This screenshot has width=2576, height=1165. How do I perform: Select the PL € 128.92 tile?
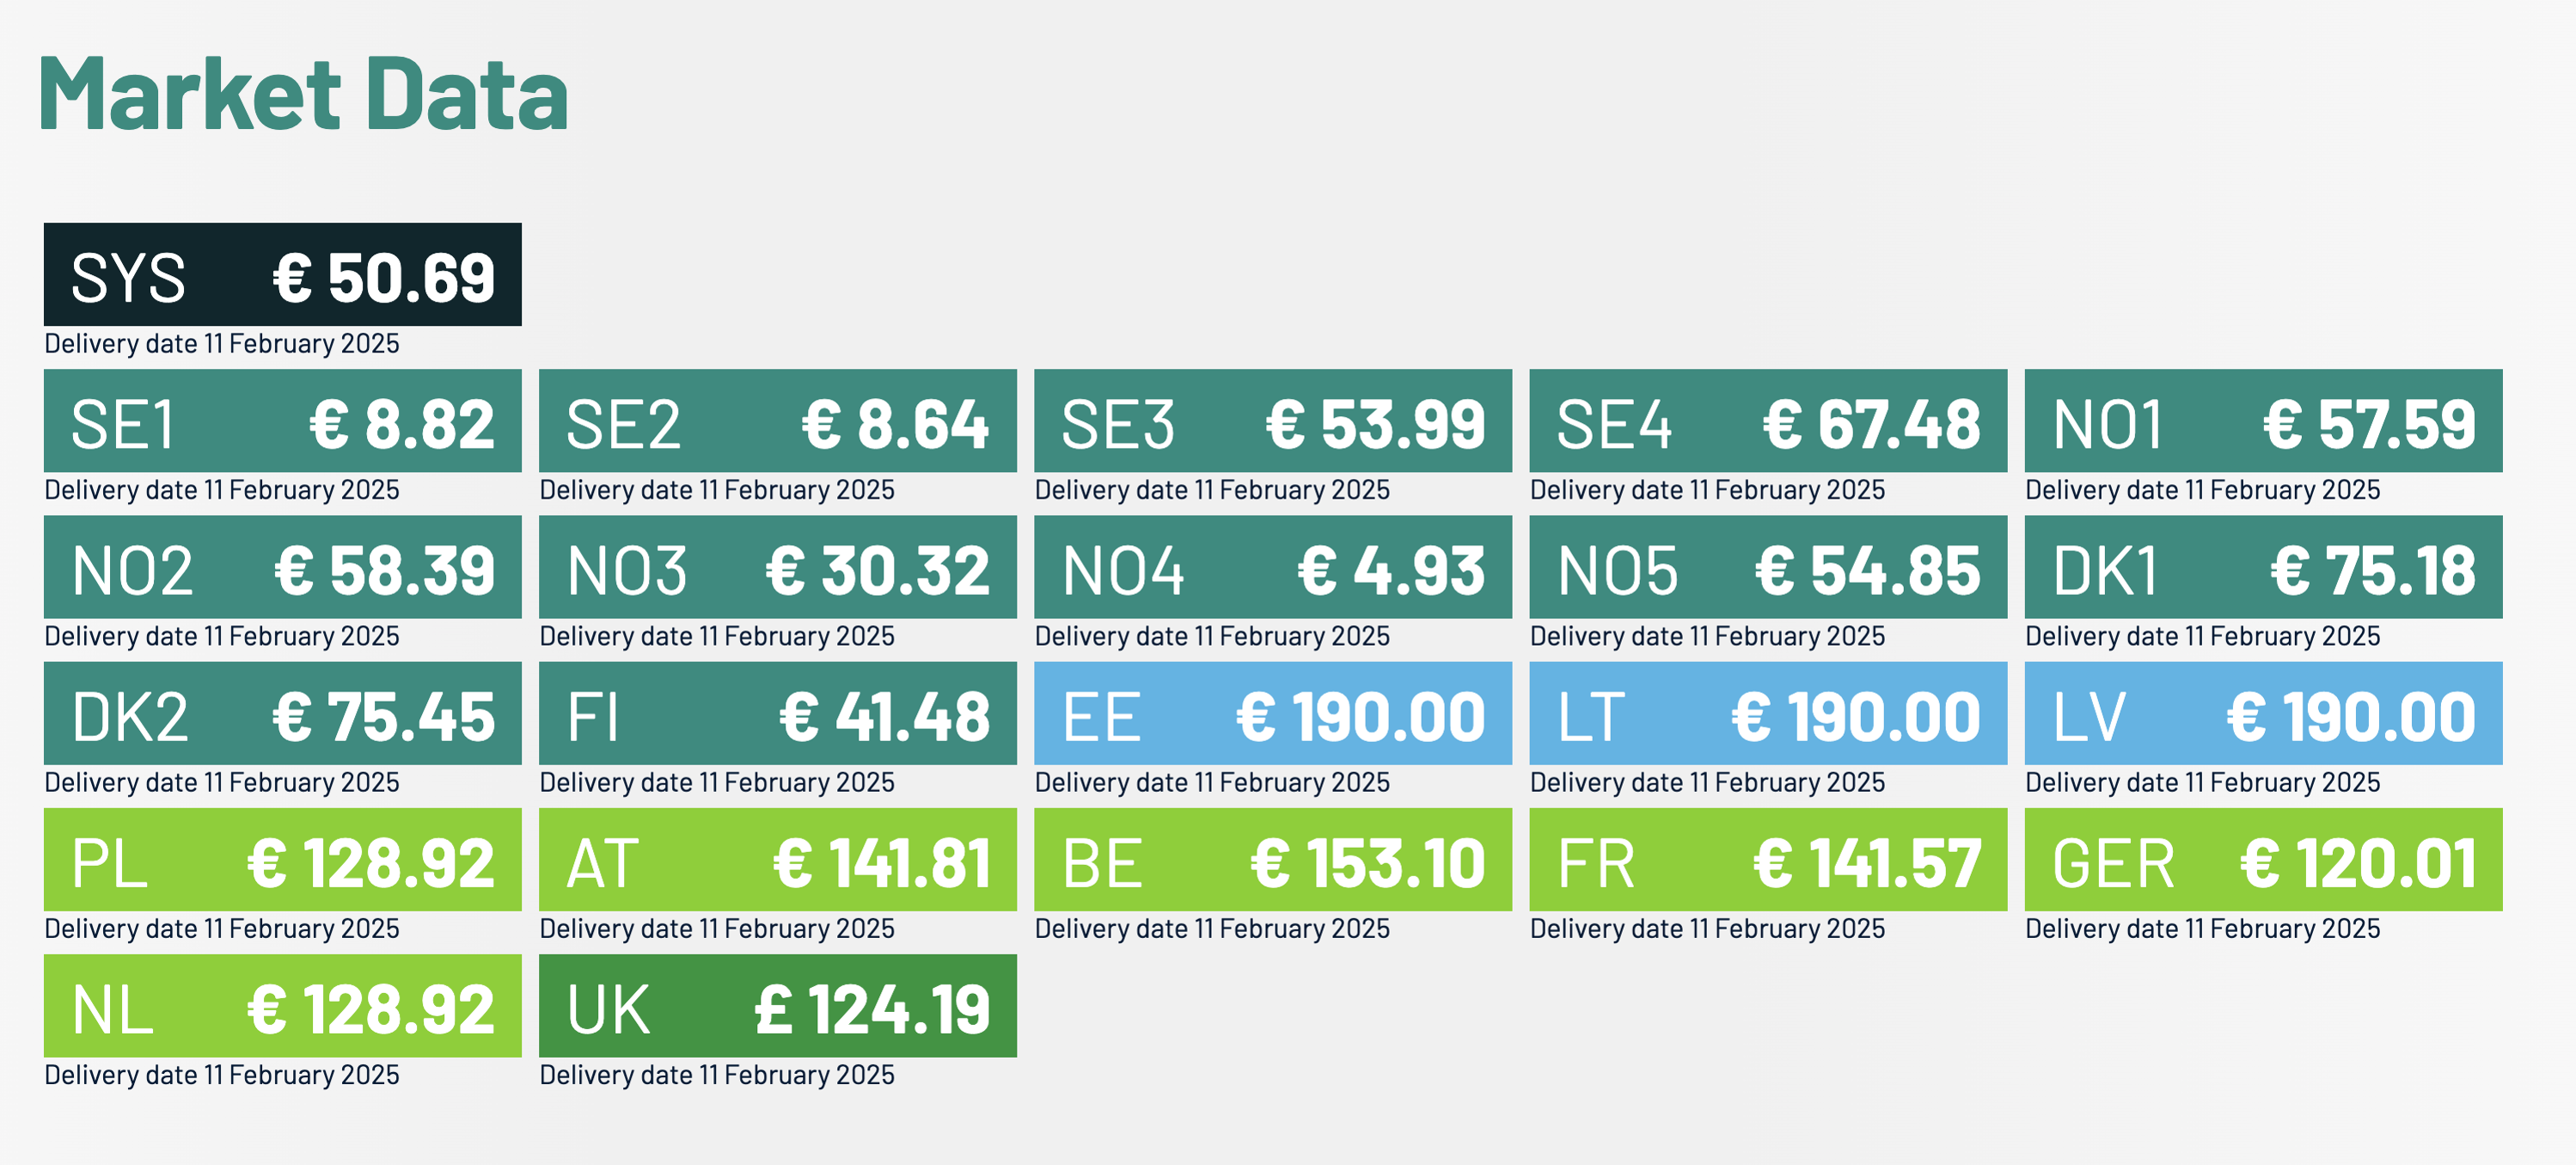(282, 858)
